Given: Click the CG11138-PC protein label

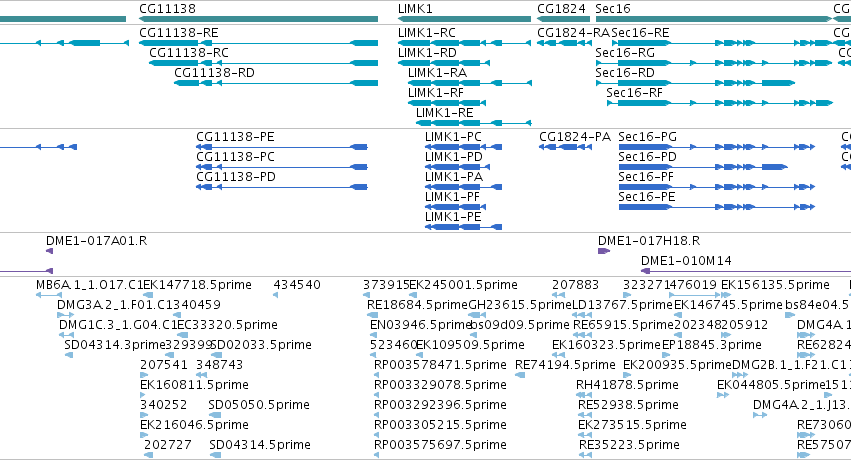Looking at the screenshot, I should (236, 157).
